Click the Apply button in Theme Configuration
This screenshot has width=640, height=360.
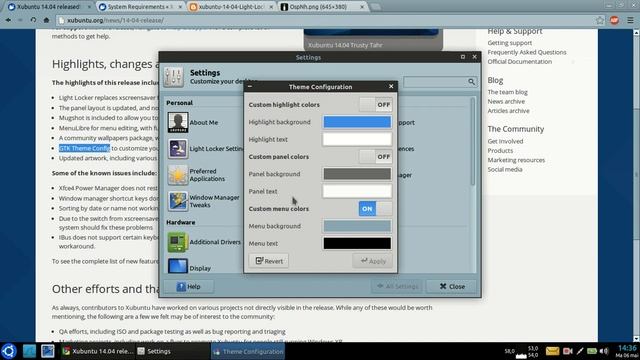coord(373,261)
